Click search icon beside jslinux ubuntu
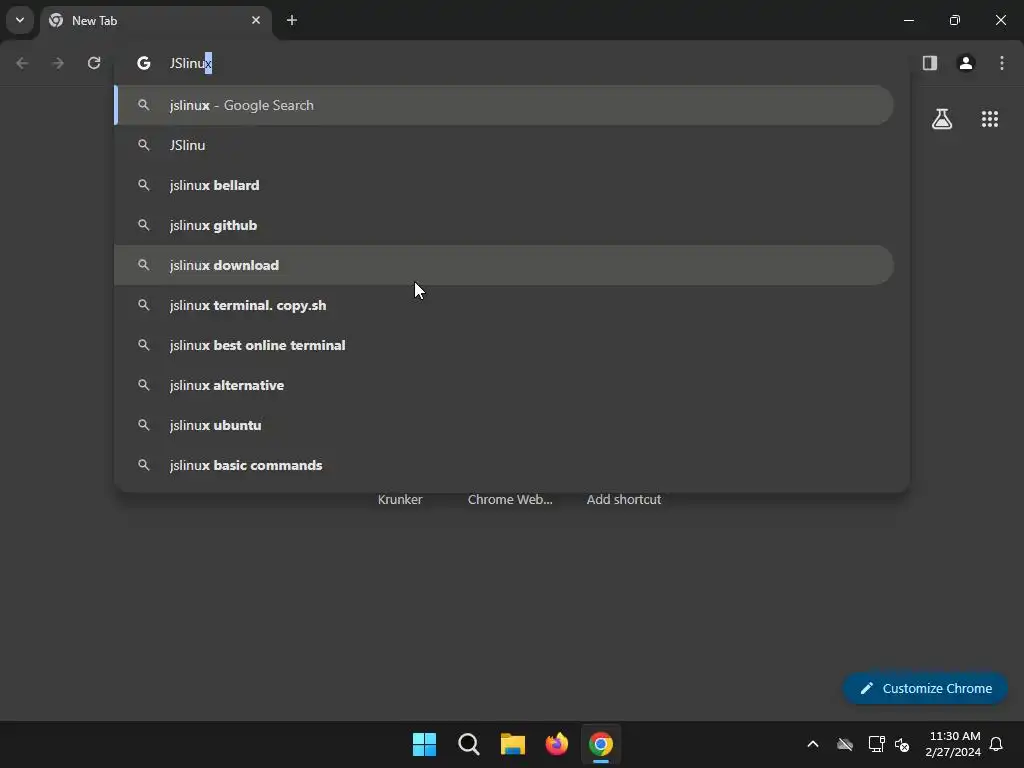 [144, 424]
